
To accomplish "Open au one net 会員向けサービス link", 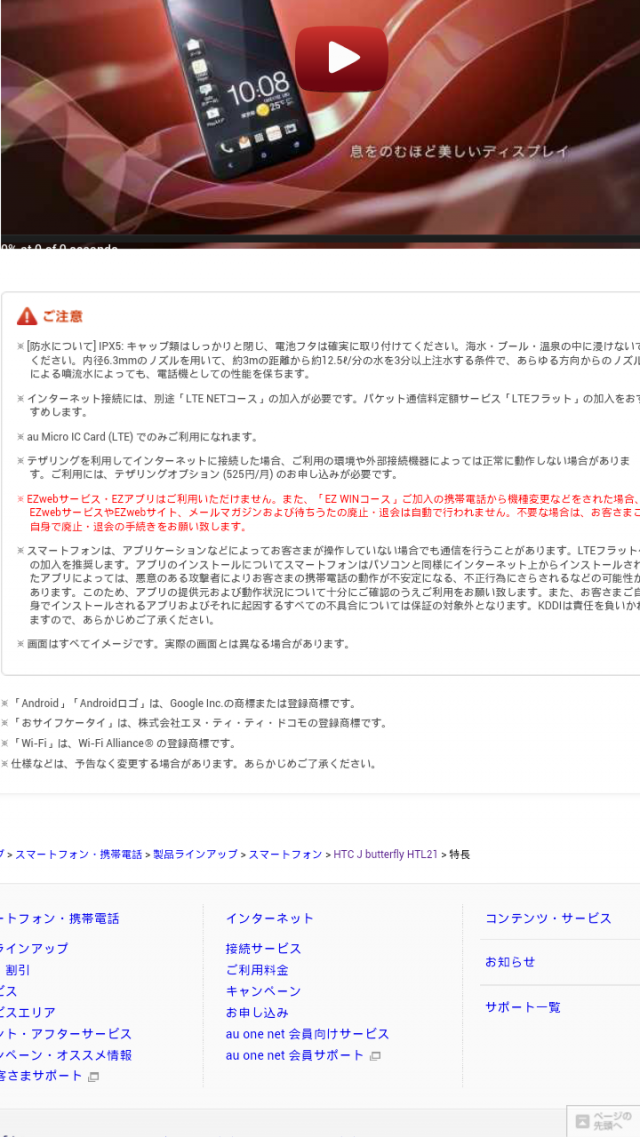I will click(x=307, y=1033).
